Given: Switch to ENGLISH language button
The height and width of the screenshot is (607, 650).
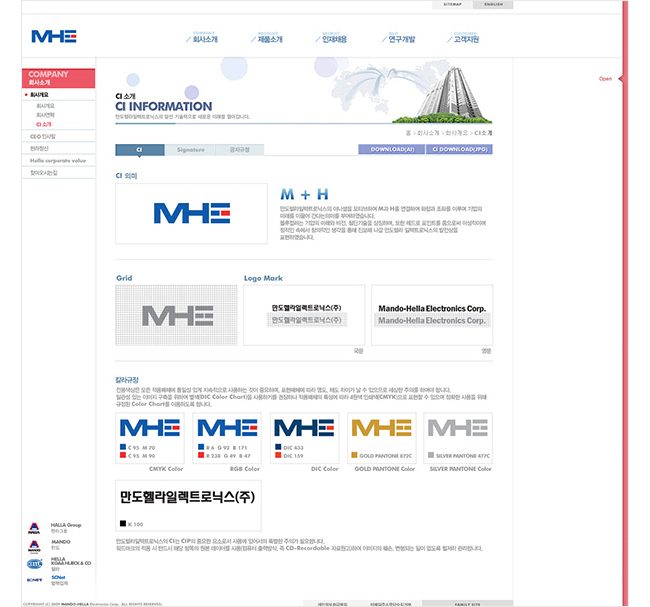Looking at the screenshot, I should click(x=493, y=4).
